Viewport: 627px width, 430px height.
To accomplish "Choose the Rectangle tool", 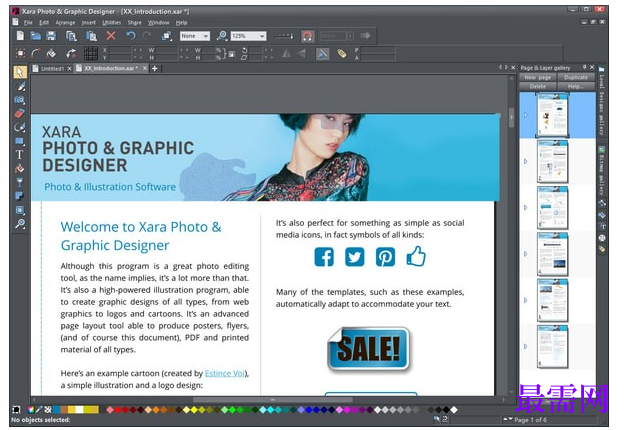I will 20,141.
